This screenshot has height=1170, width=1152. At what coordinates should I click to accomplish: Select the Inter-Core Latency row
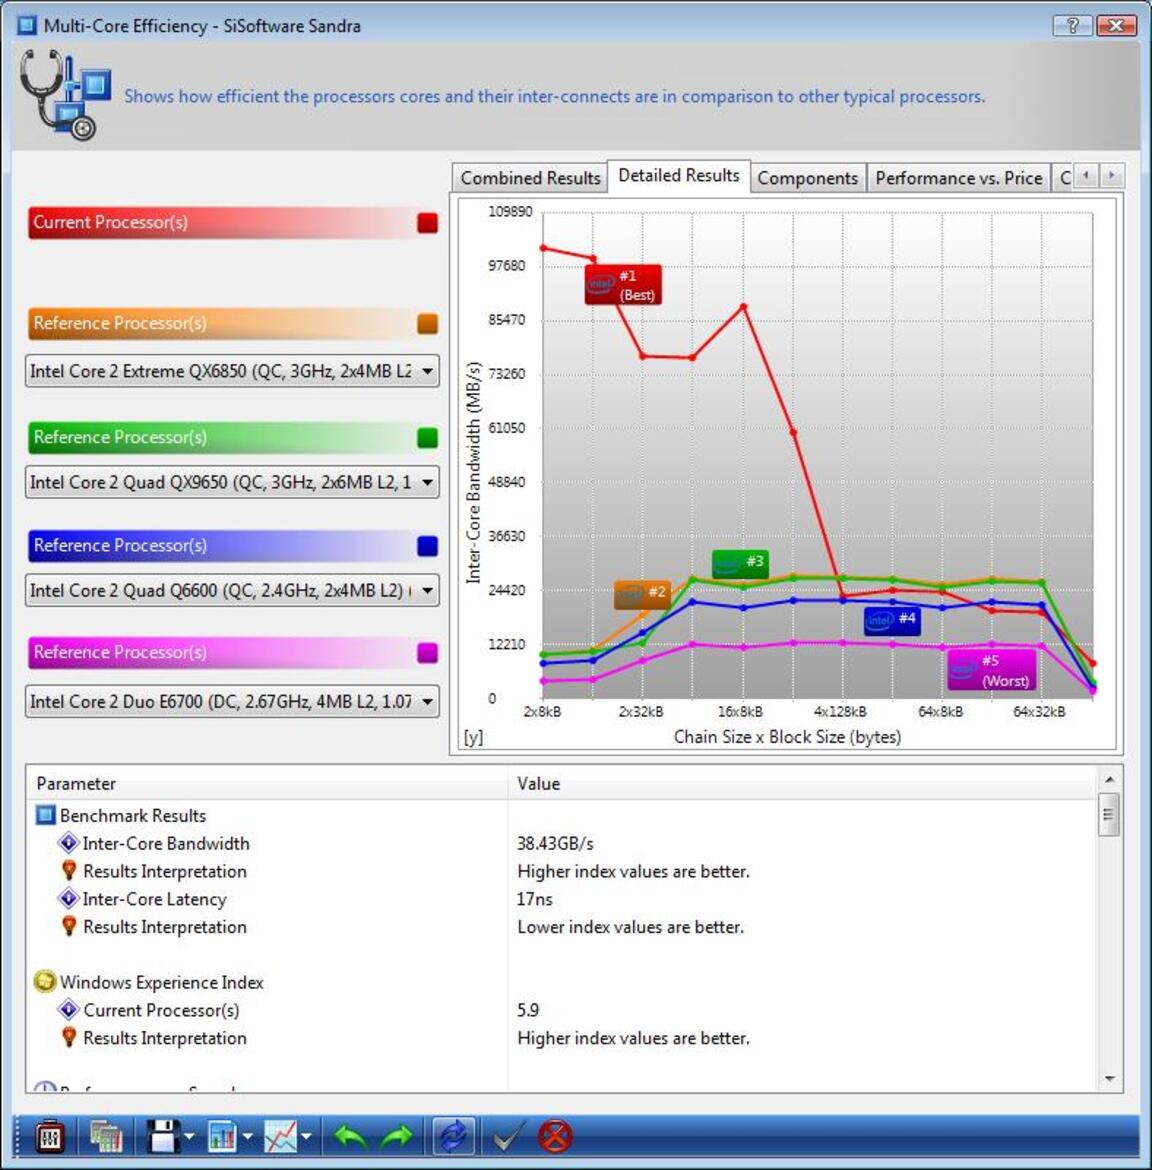pyautogui.click(x=561, y=899)
